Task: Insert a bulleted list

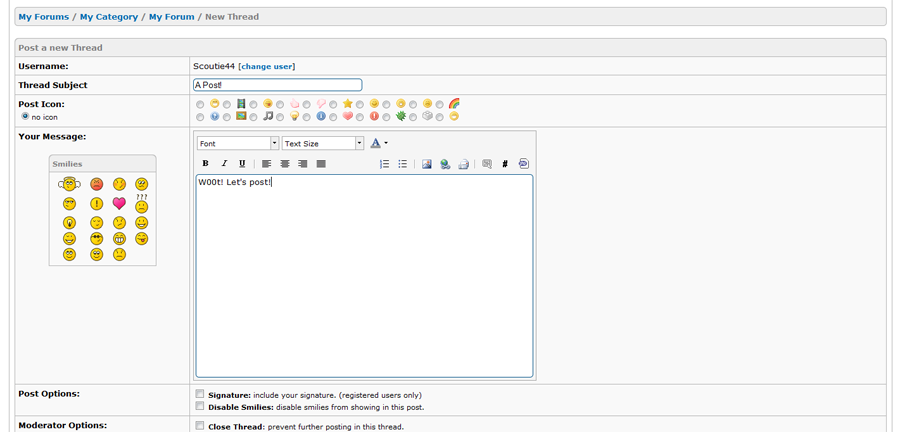Action: click(x=402, y=164)
